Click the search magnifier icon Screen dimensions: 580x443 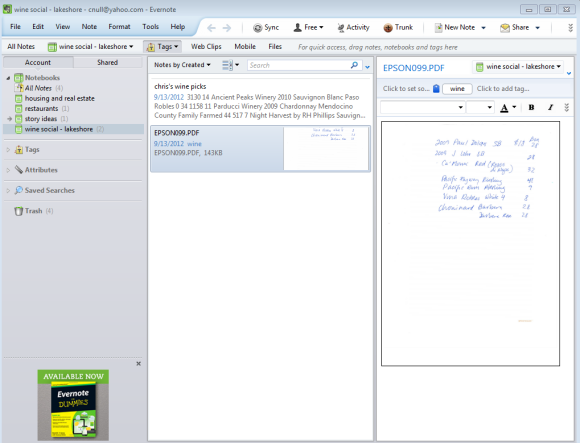click(354, 65)
